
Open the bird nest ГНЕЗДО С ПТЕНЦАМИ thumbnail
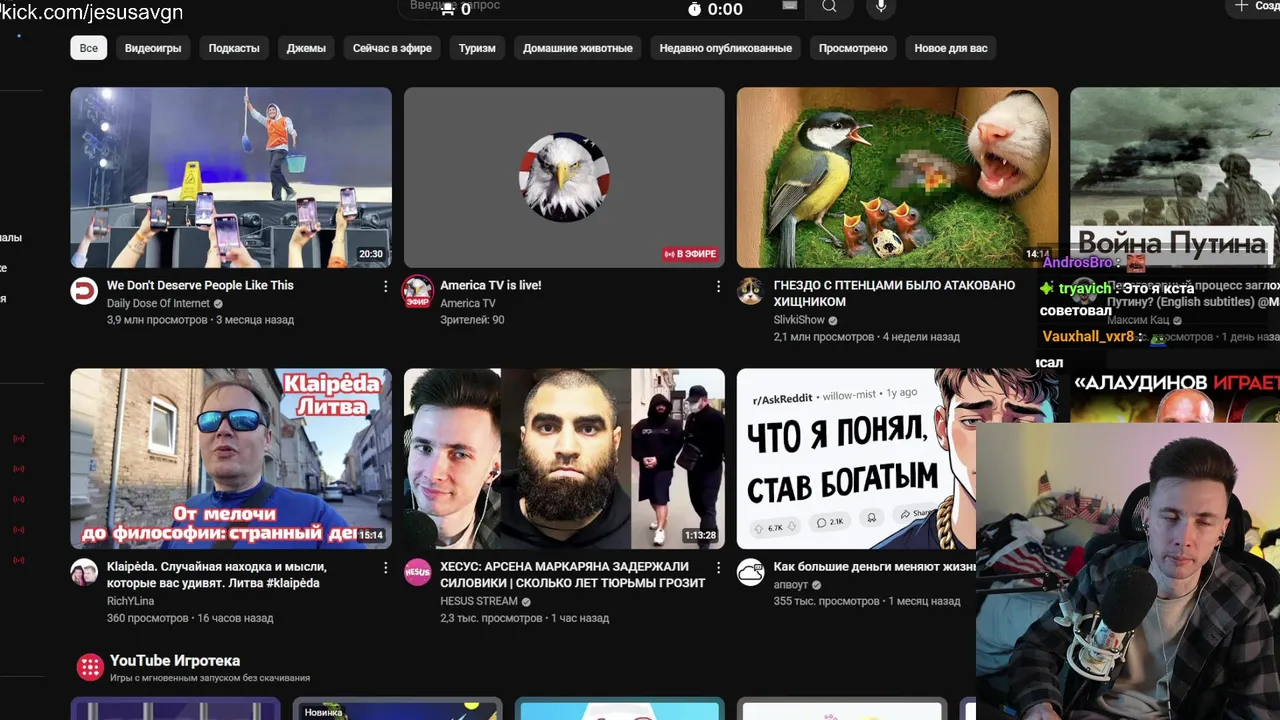[x=897, y=178]
